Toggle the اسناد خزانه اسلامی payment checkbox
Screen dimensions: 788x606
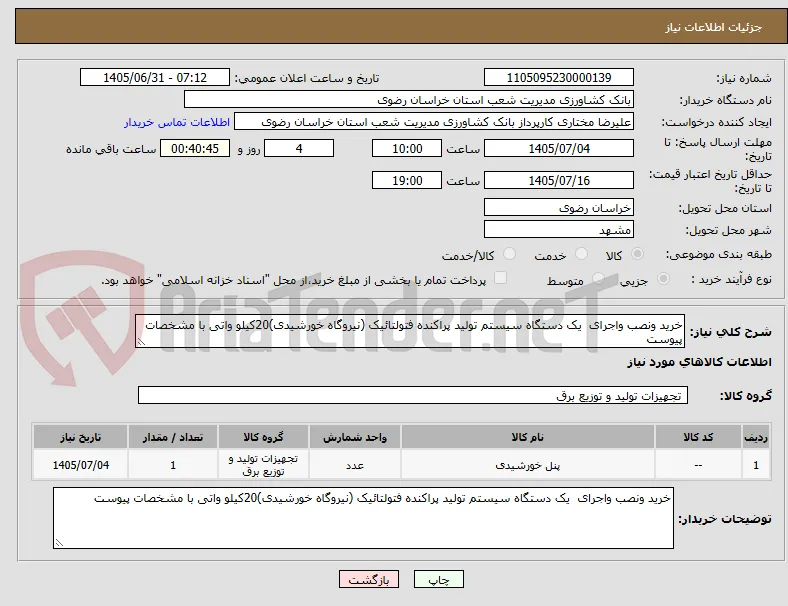[x=501, y=278]
